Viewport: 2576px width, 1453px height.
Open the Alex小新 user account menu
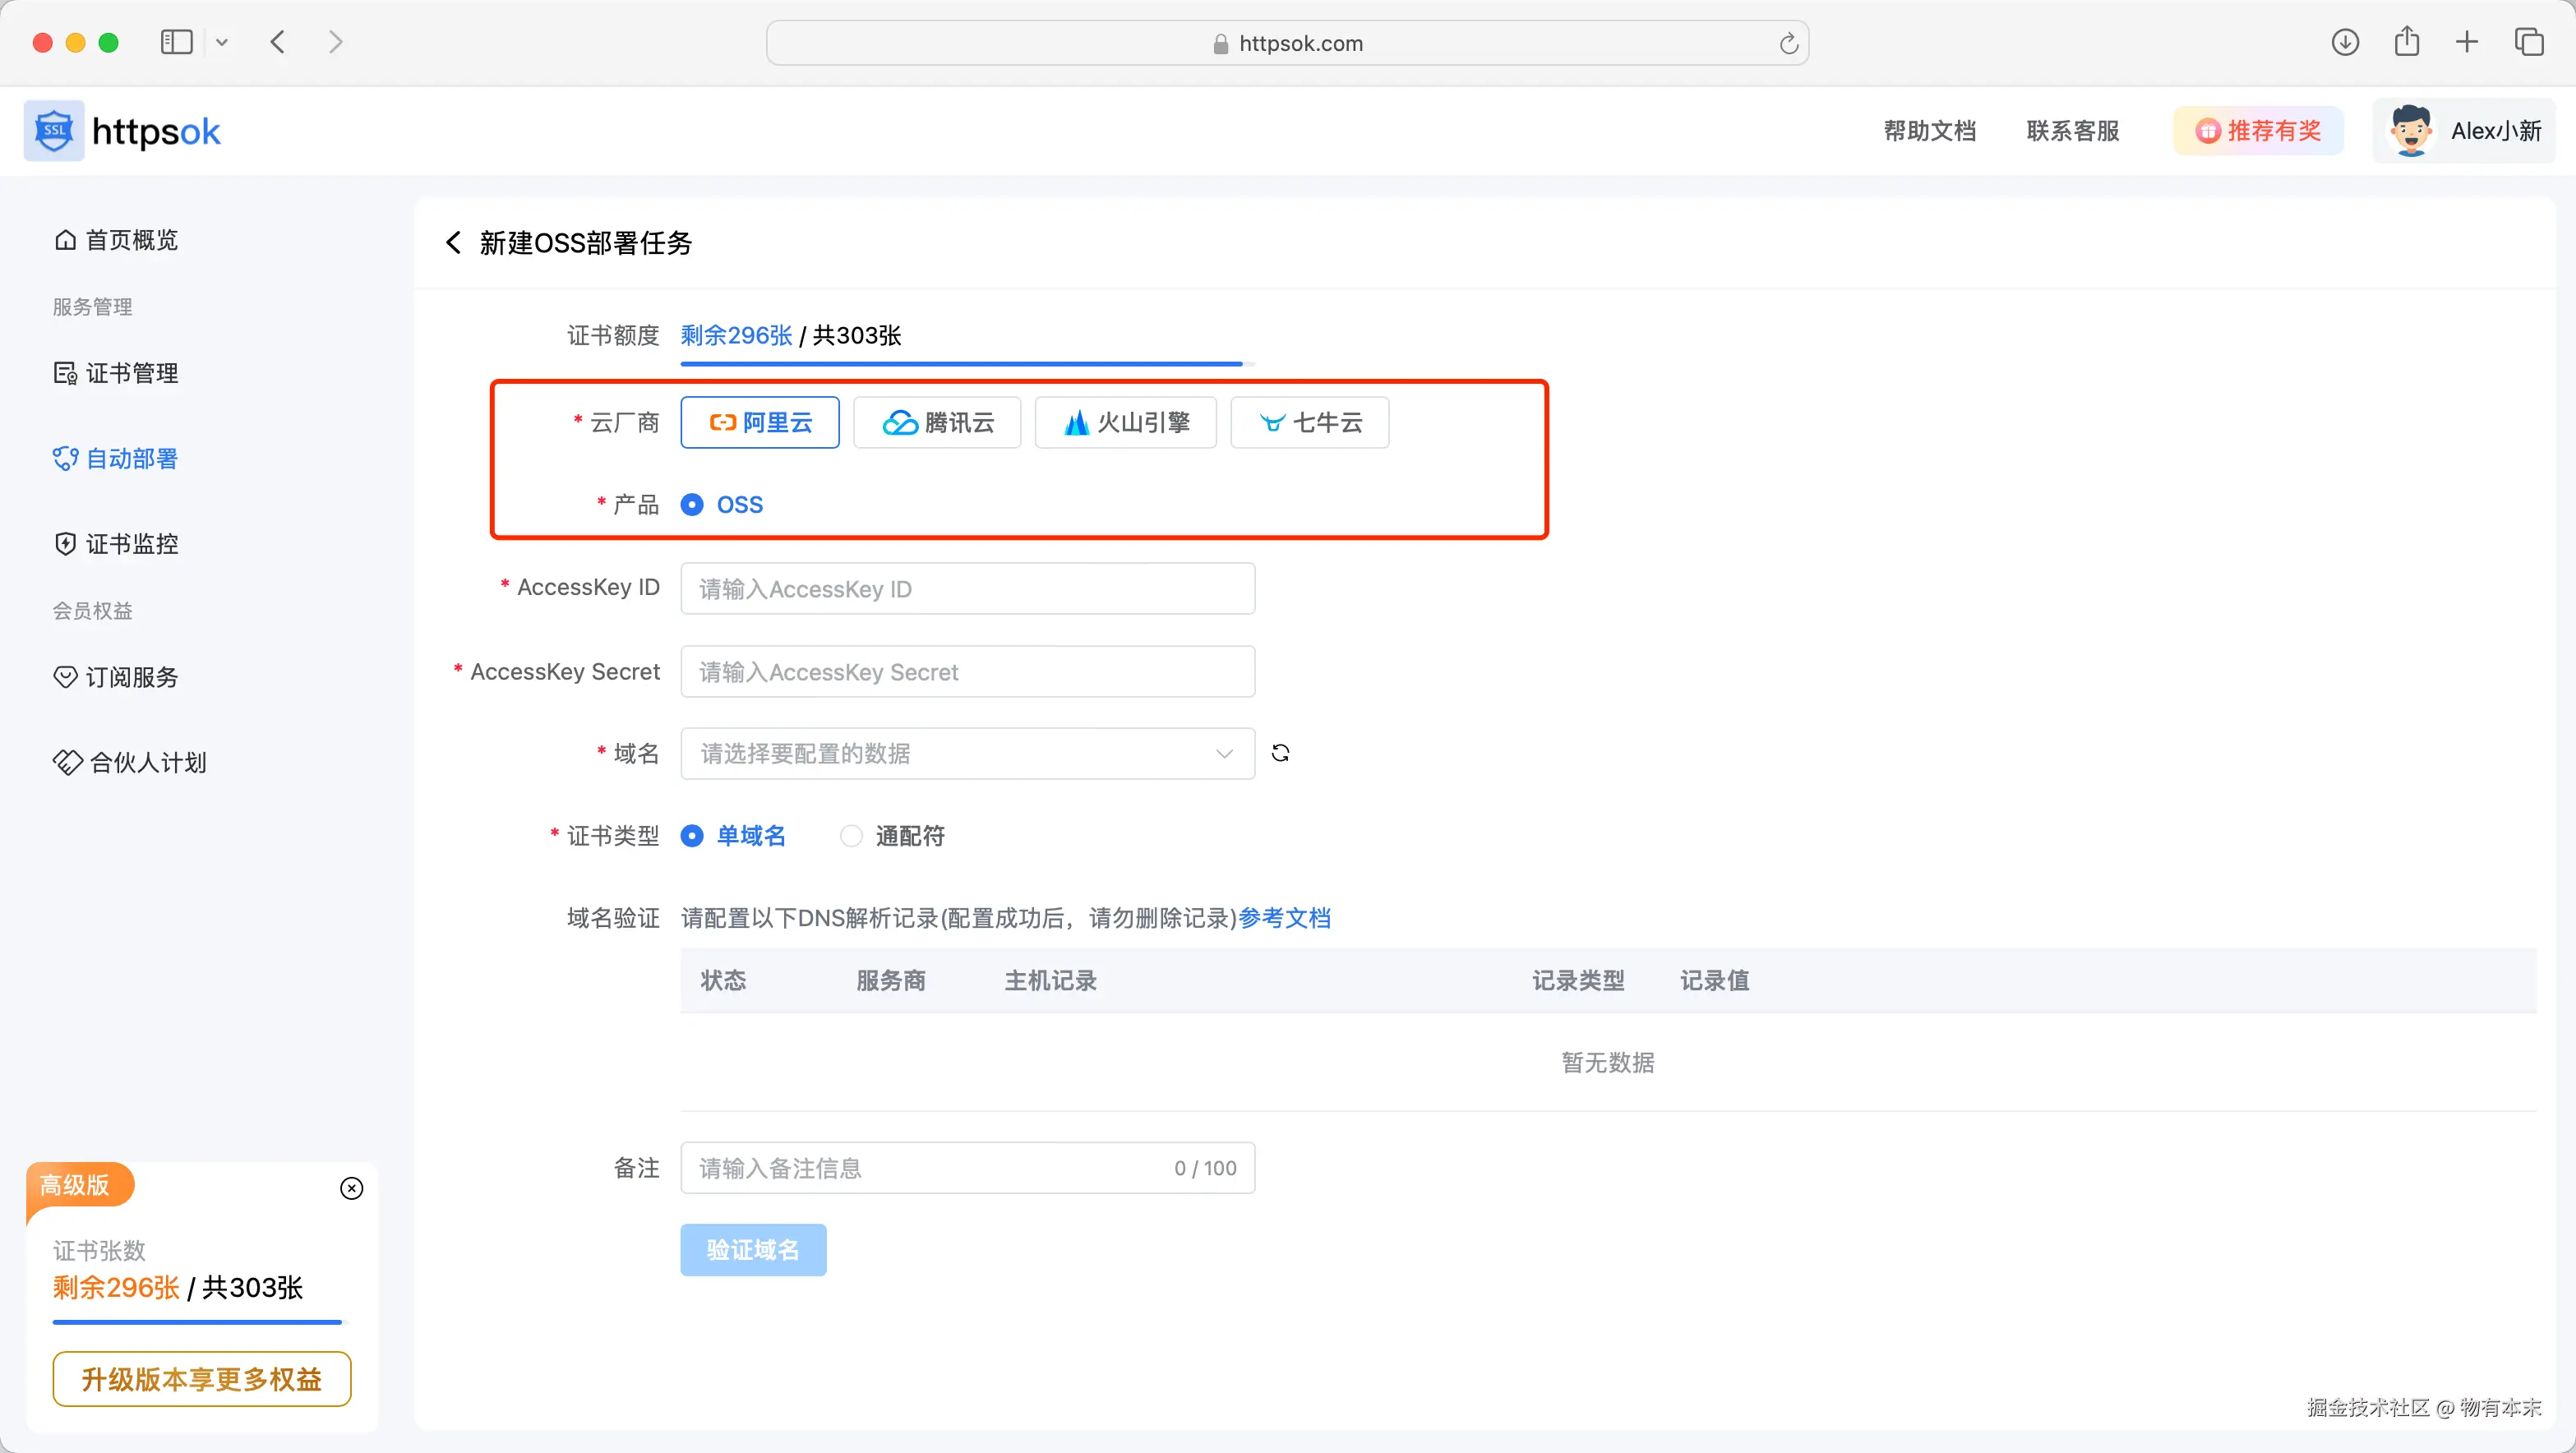2464,131
